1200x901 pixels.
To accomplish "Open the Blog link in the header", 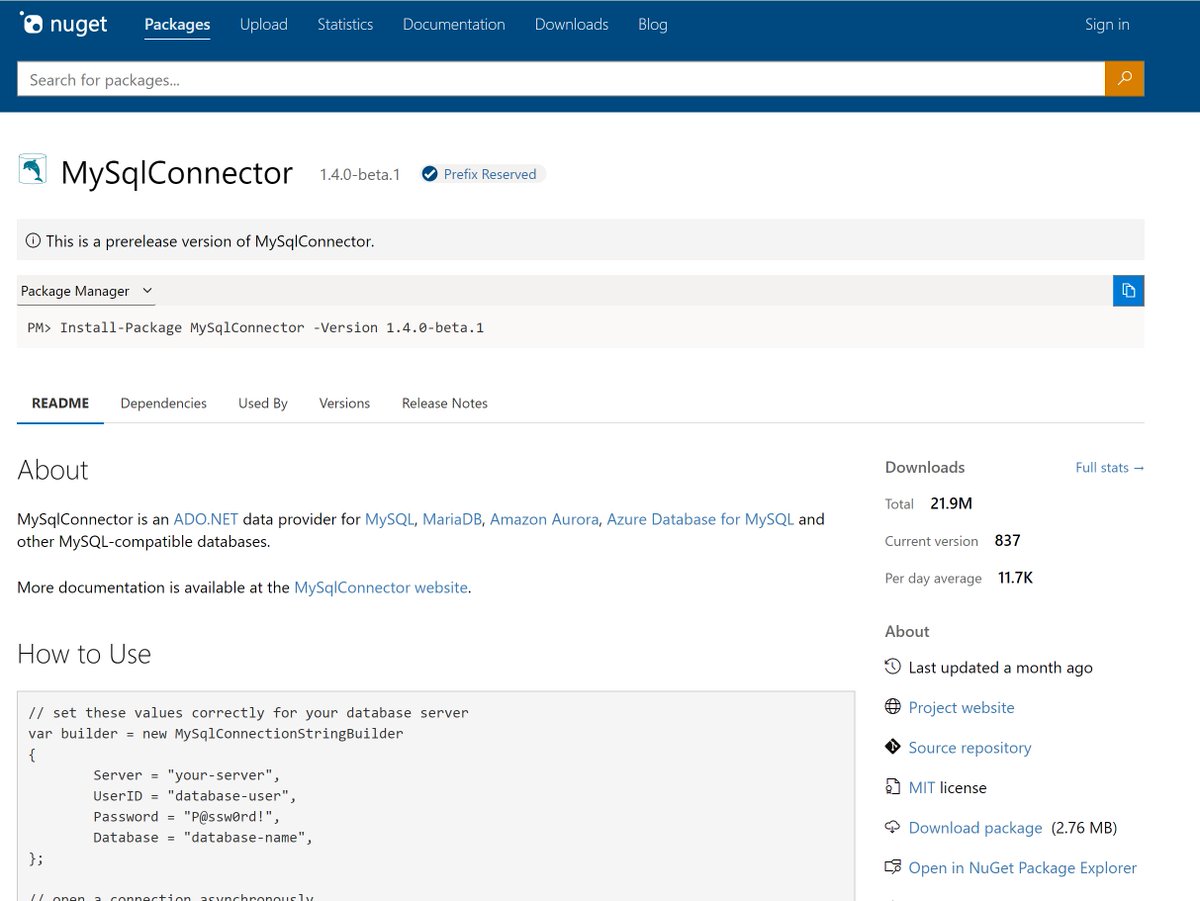I will click(x=653, y=24).
